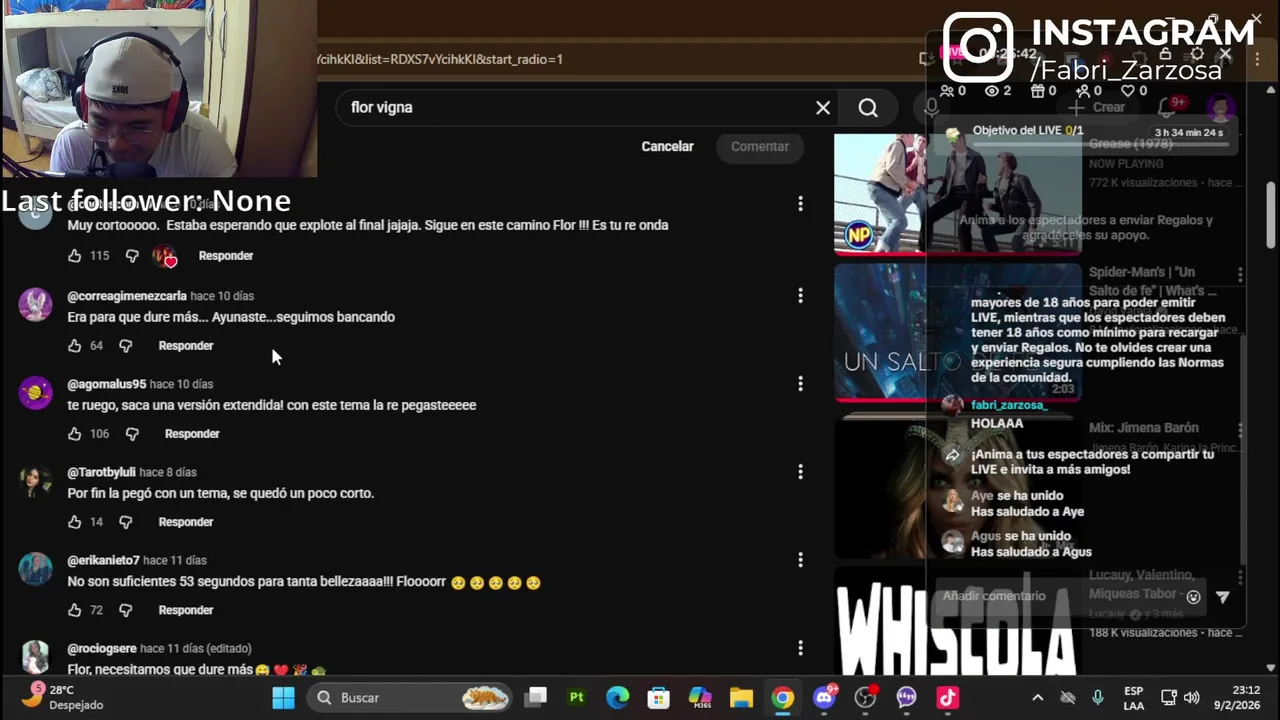Click the Windows Start button
The width and height of the screenshot is (1280, 720).
(x=284, y=698)
